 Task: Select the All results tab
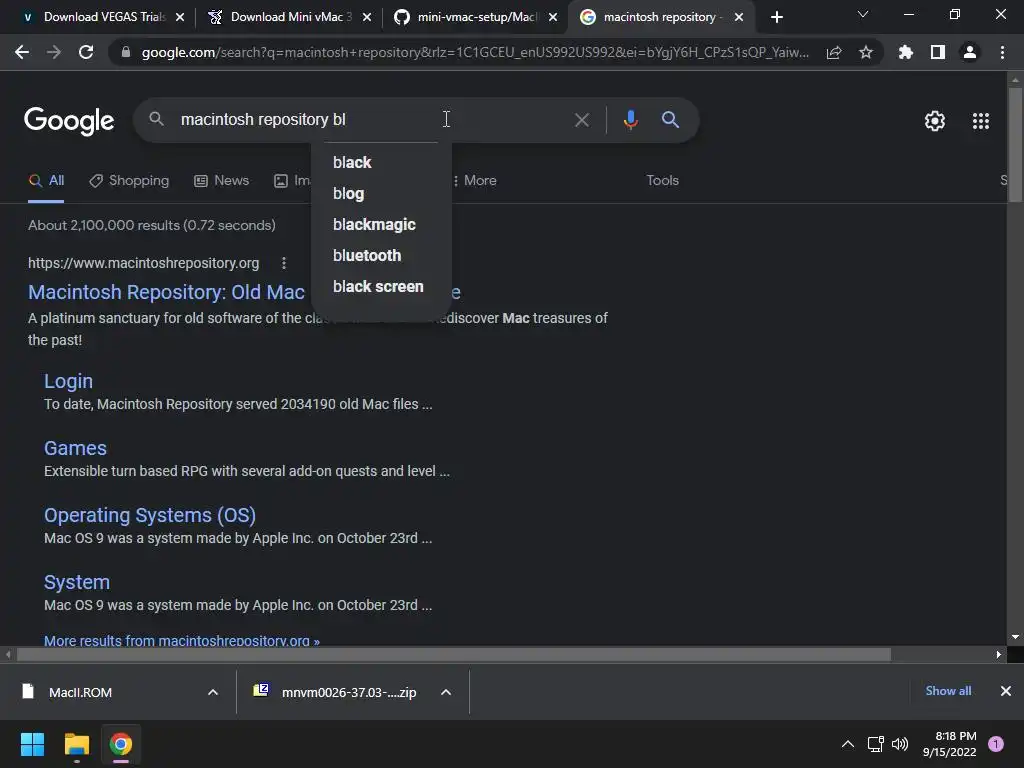click(x=46, y=181)
